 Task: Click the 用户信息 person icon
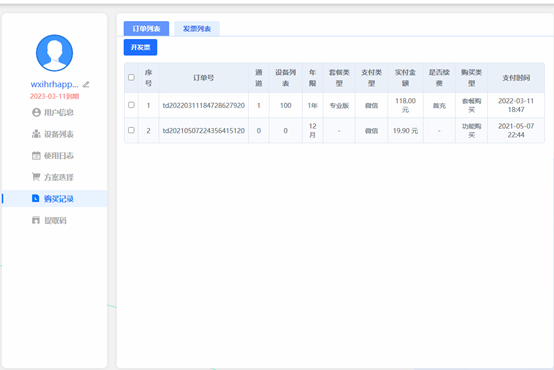coord(36,112)
